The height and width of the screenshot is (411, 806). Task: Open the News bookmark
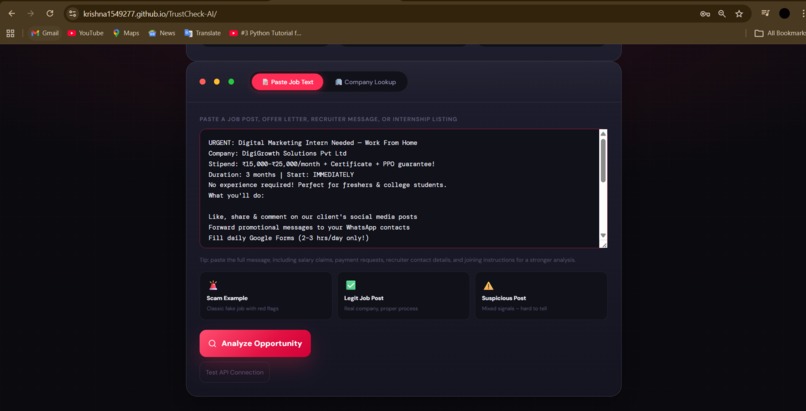tap(162, 33)
